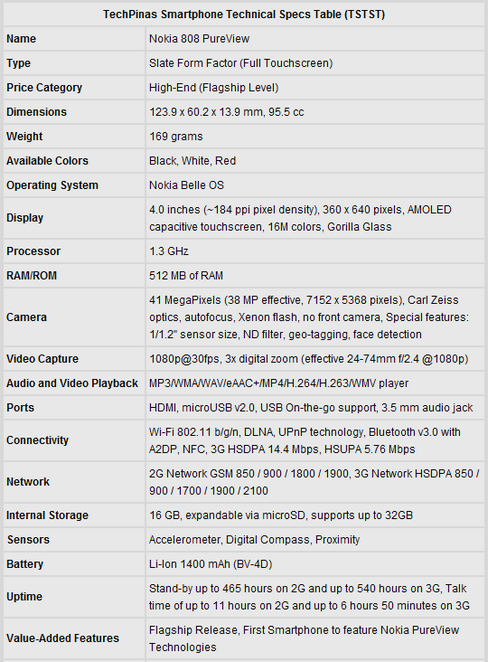The image size is (488, 662).
Task: Click the dimensions value 123.9 x 60.2 x 13.9 mm
Action: point(226,112)
